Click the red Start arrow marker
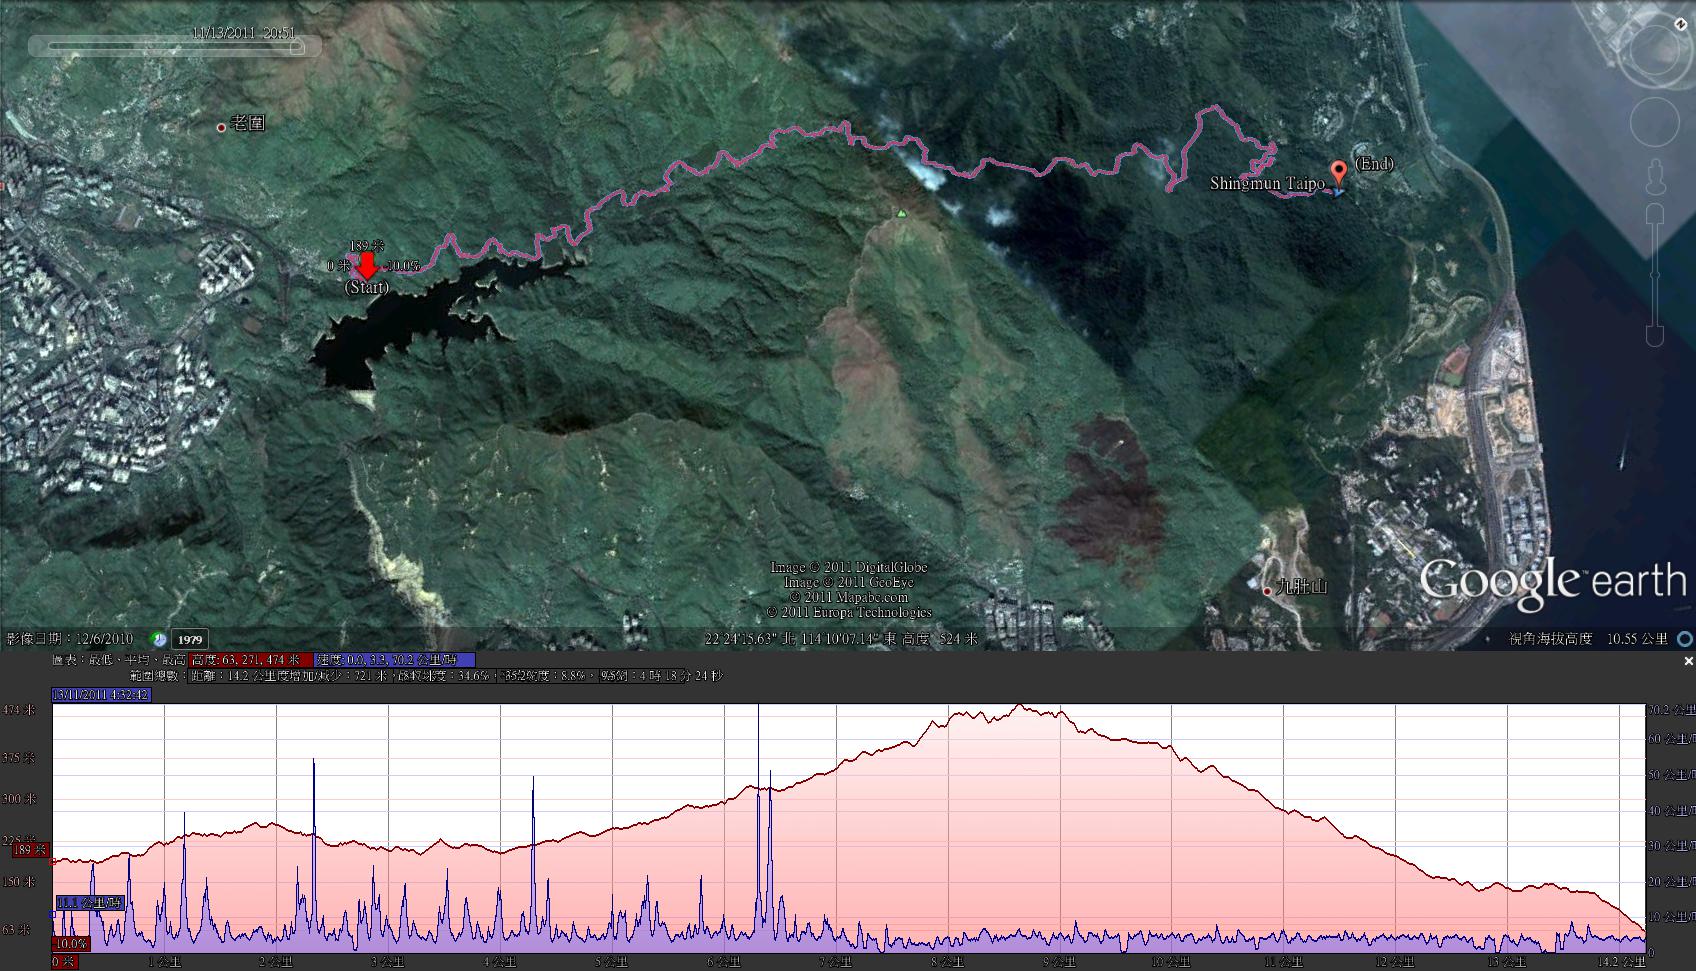1696x971 pixels. pos(367,266)
